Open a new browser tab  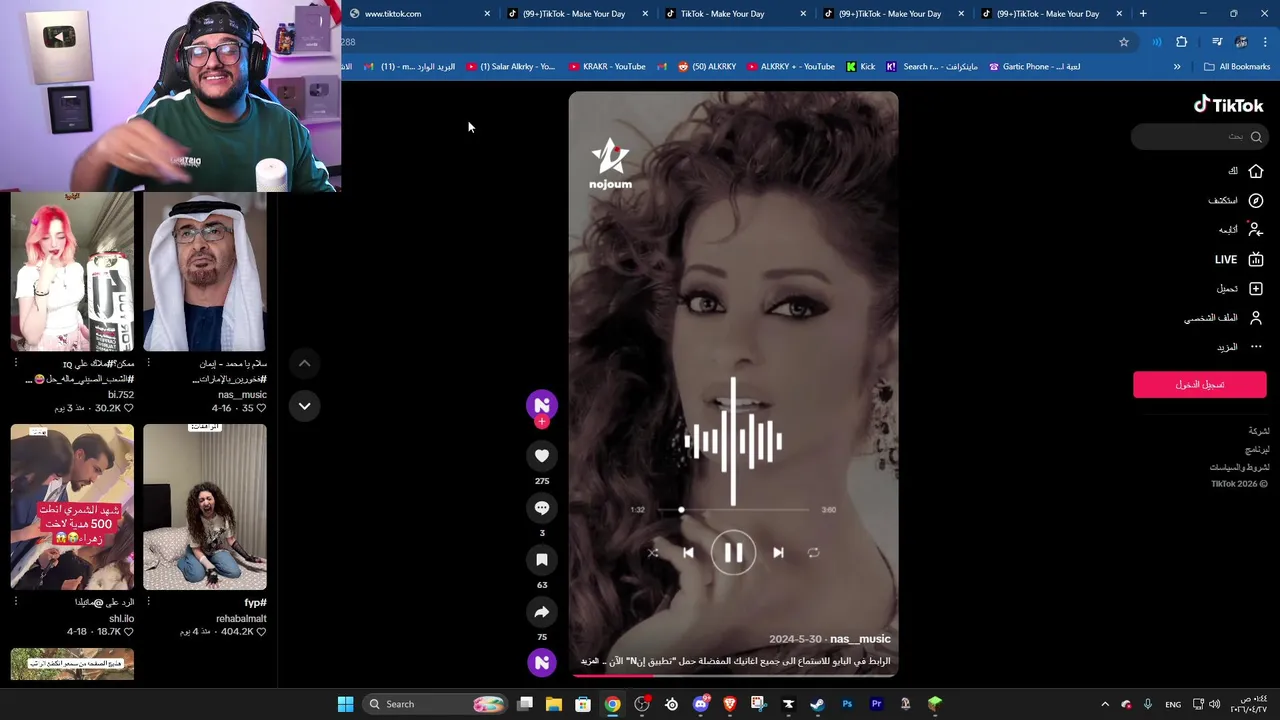point(1143,14)
